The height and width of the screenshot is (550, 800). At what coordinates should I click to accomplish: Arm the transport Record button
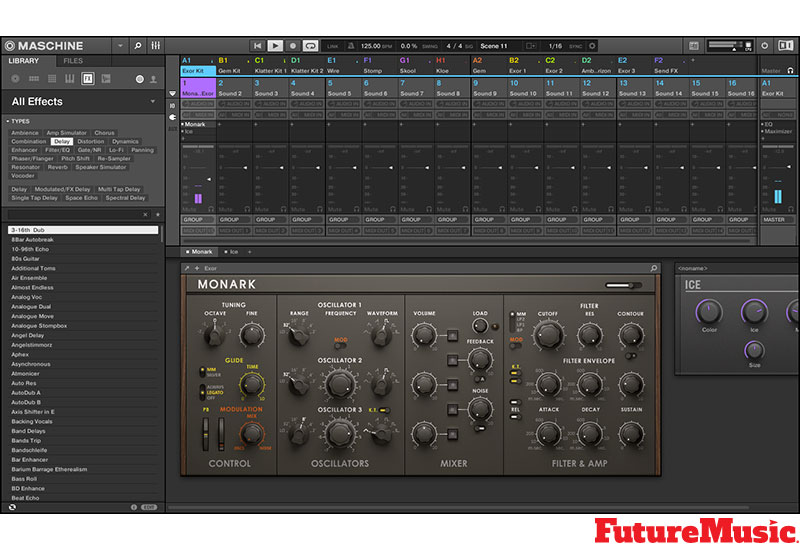[x=293, y=46]
